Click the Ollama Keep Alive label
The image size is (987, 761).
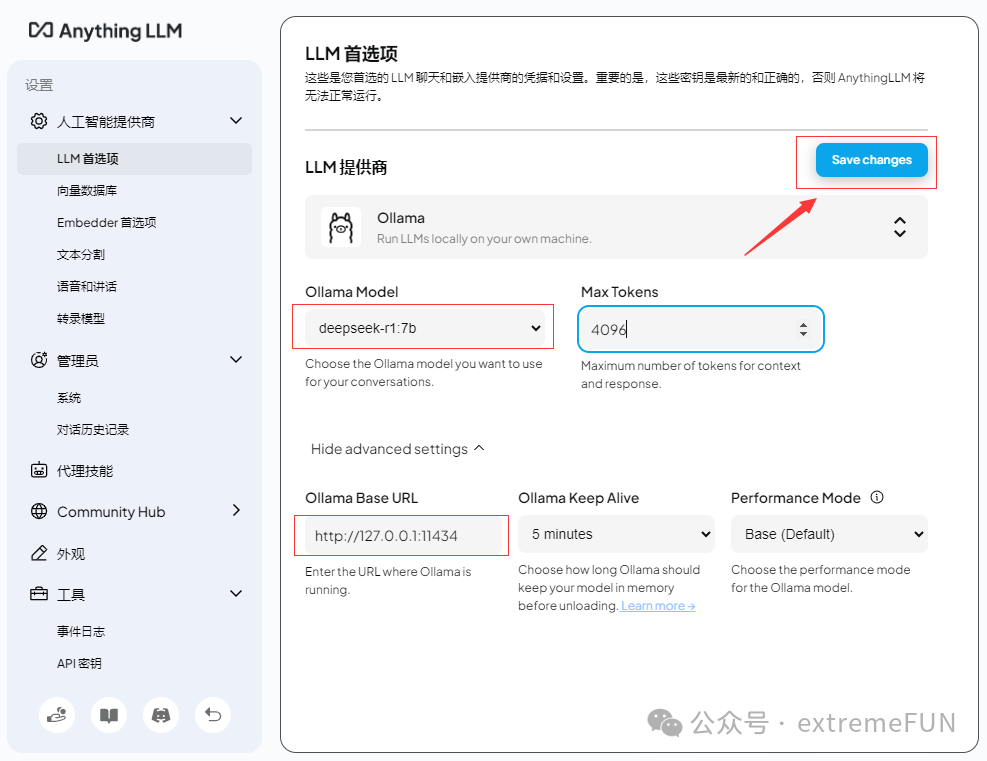[578, 498]
